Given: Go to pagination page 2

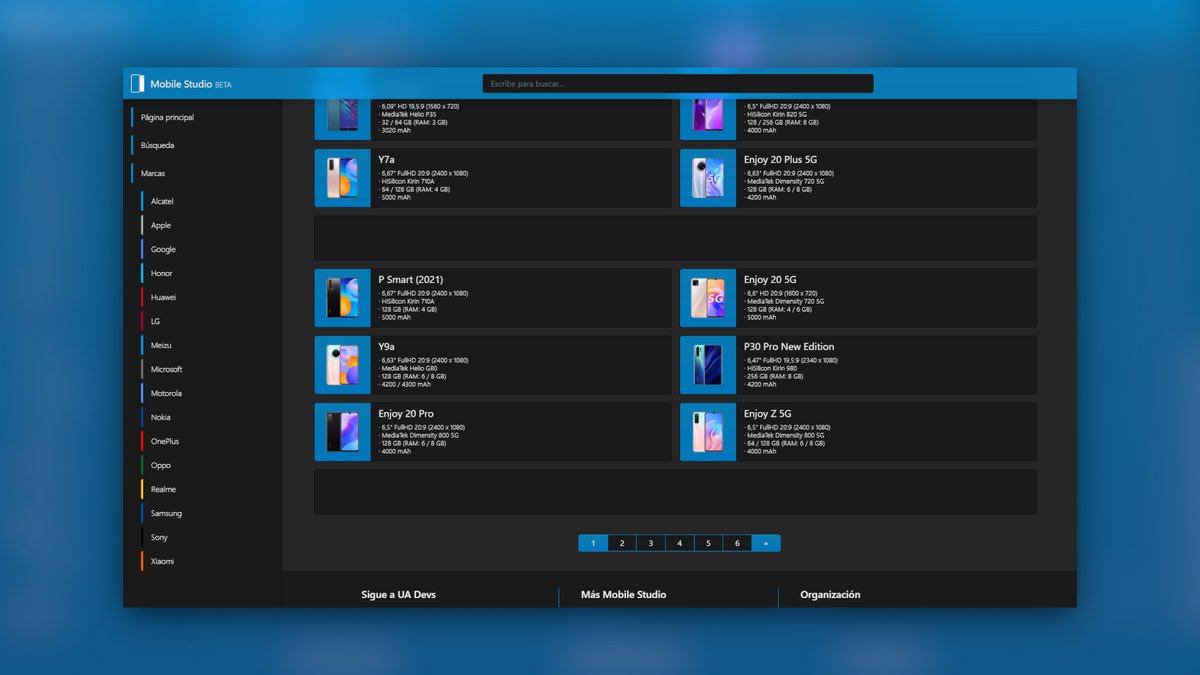Looking at the screenshot, I should coord(622,543).
